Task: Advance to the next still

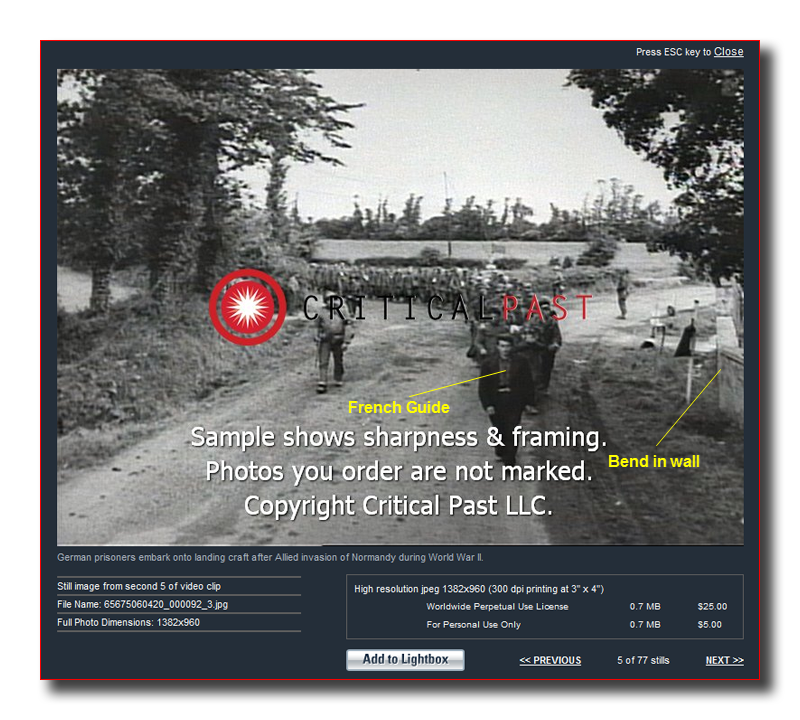Action: tap(724, 660)
